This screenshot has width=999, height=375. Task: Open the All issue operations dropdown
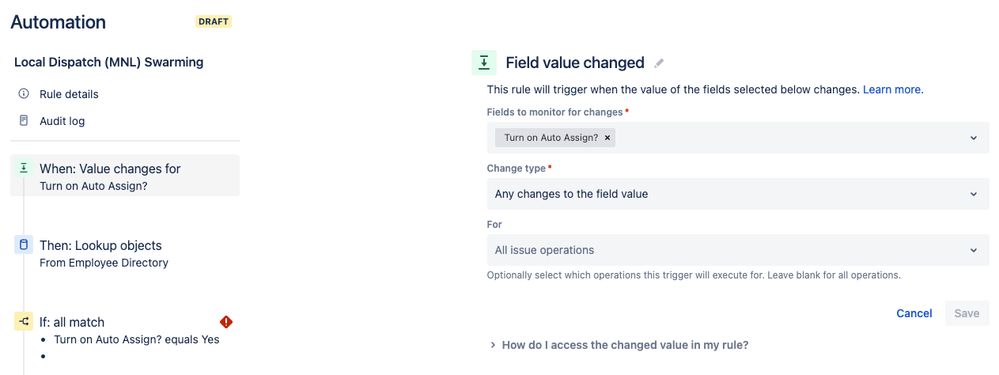[x=738, y=250]
